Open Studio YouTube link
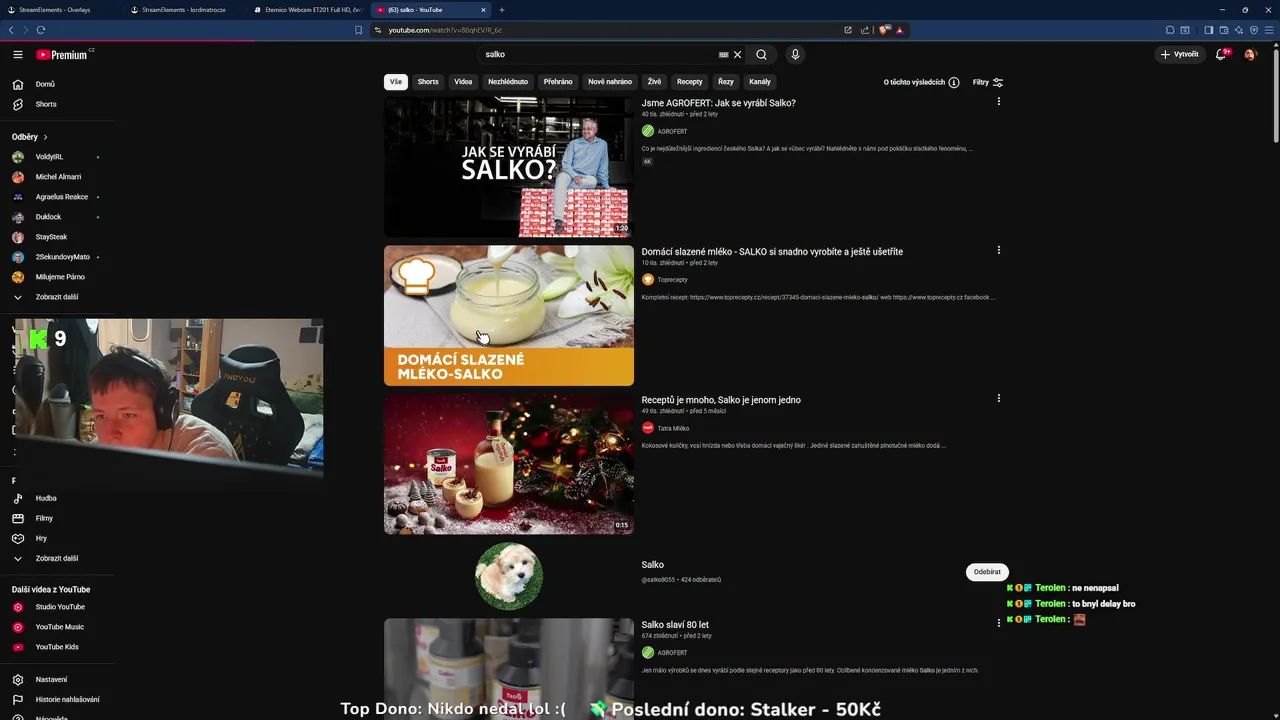 [59, 607]
